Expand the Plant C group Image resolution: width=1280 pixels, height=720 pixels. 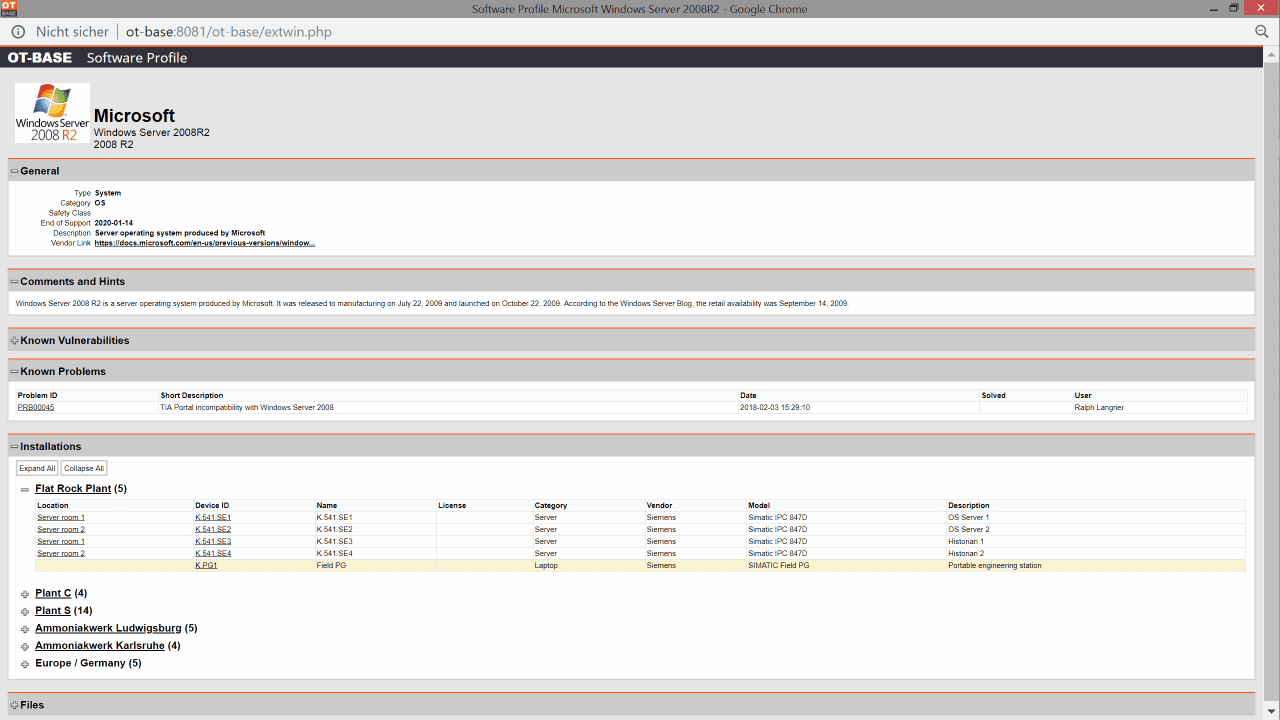point(25,594)
